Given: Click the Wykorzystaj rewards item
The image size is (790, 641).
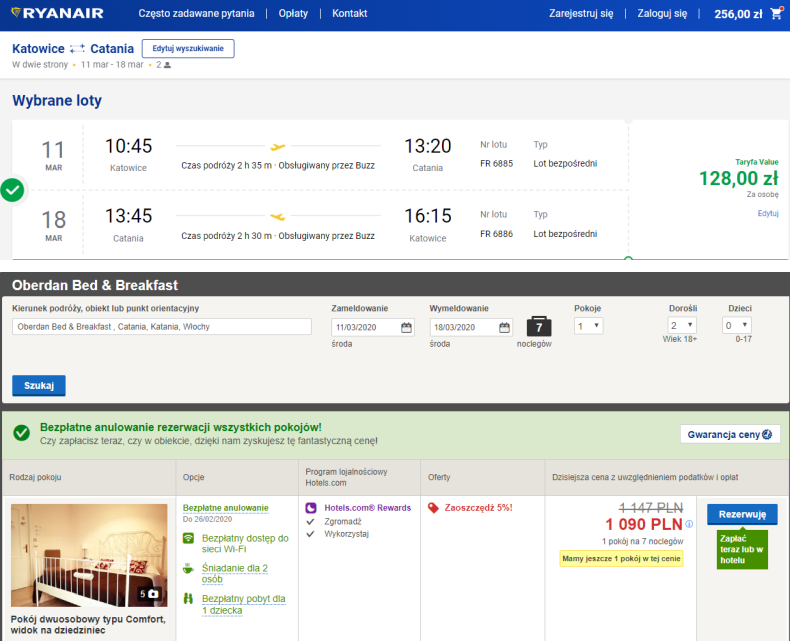Looking at the screenshot, I should (347, 534).
